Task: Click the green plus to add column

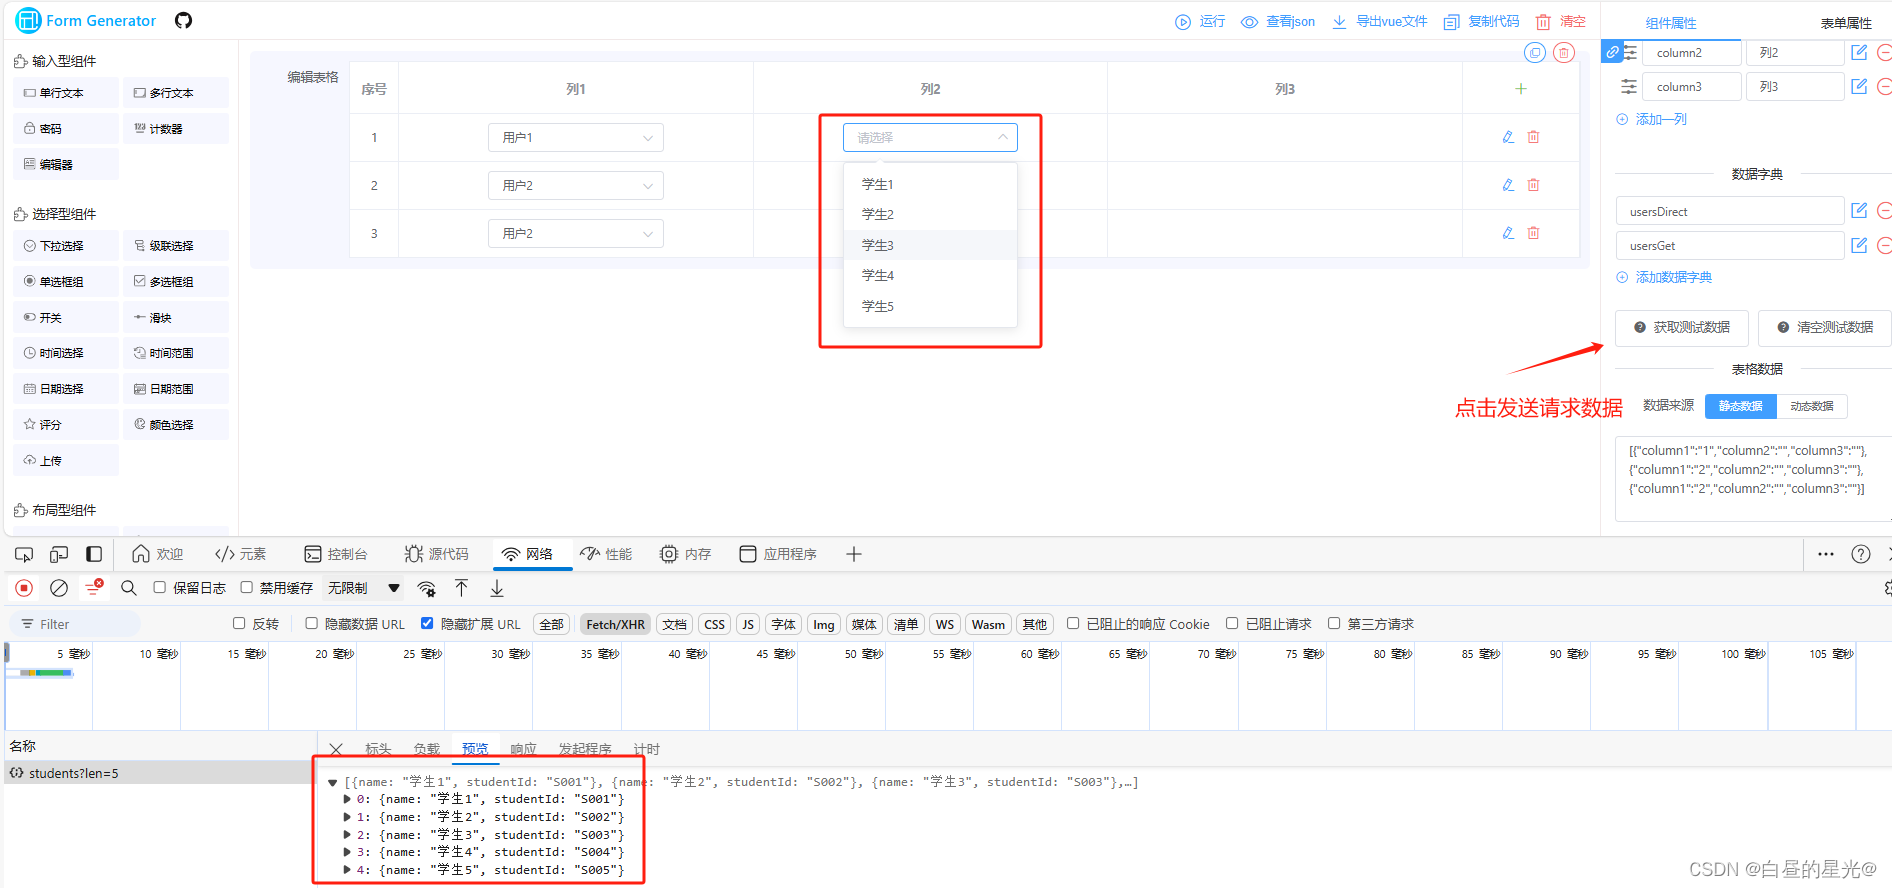Action: tap(1521, 89)
